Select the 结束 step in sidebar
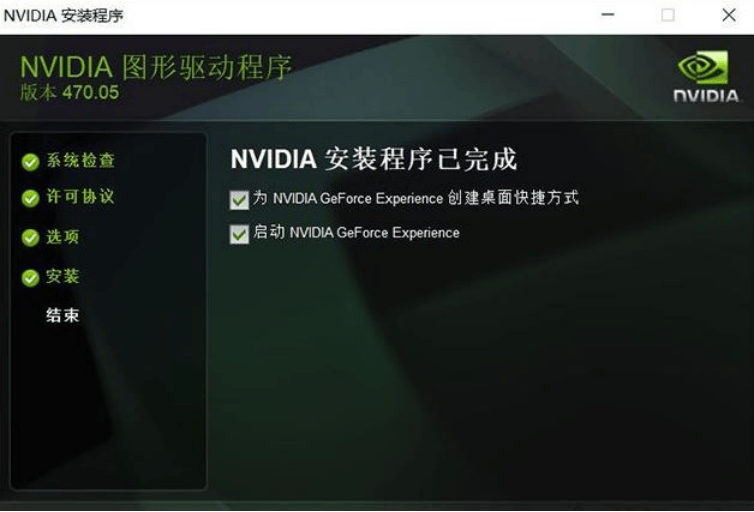 63,315
